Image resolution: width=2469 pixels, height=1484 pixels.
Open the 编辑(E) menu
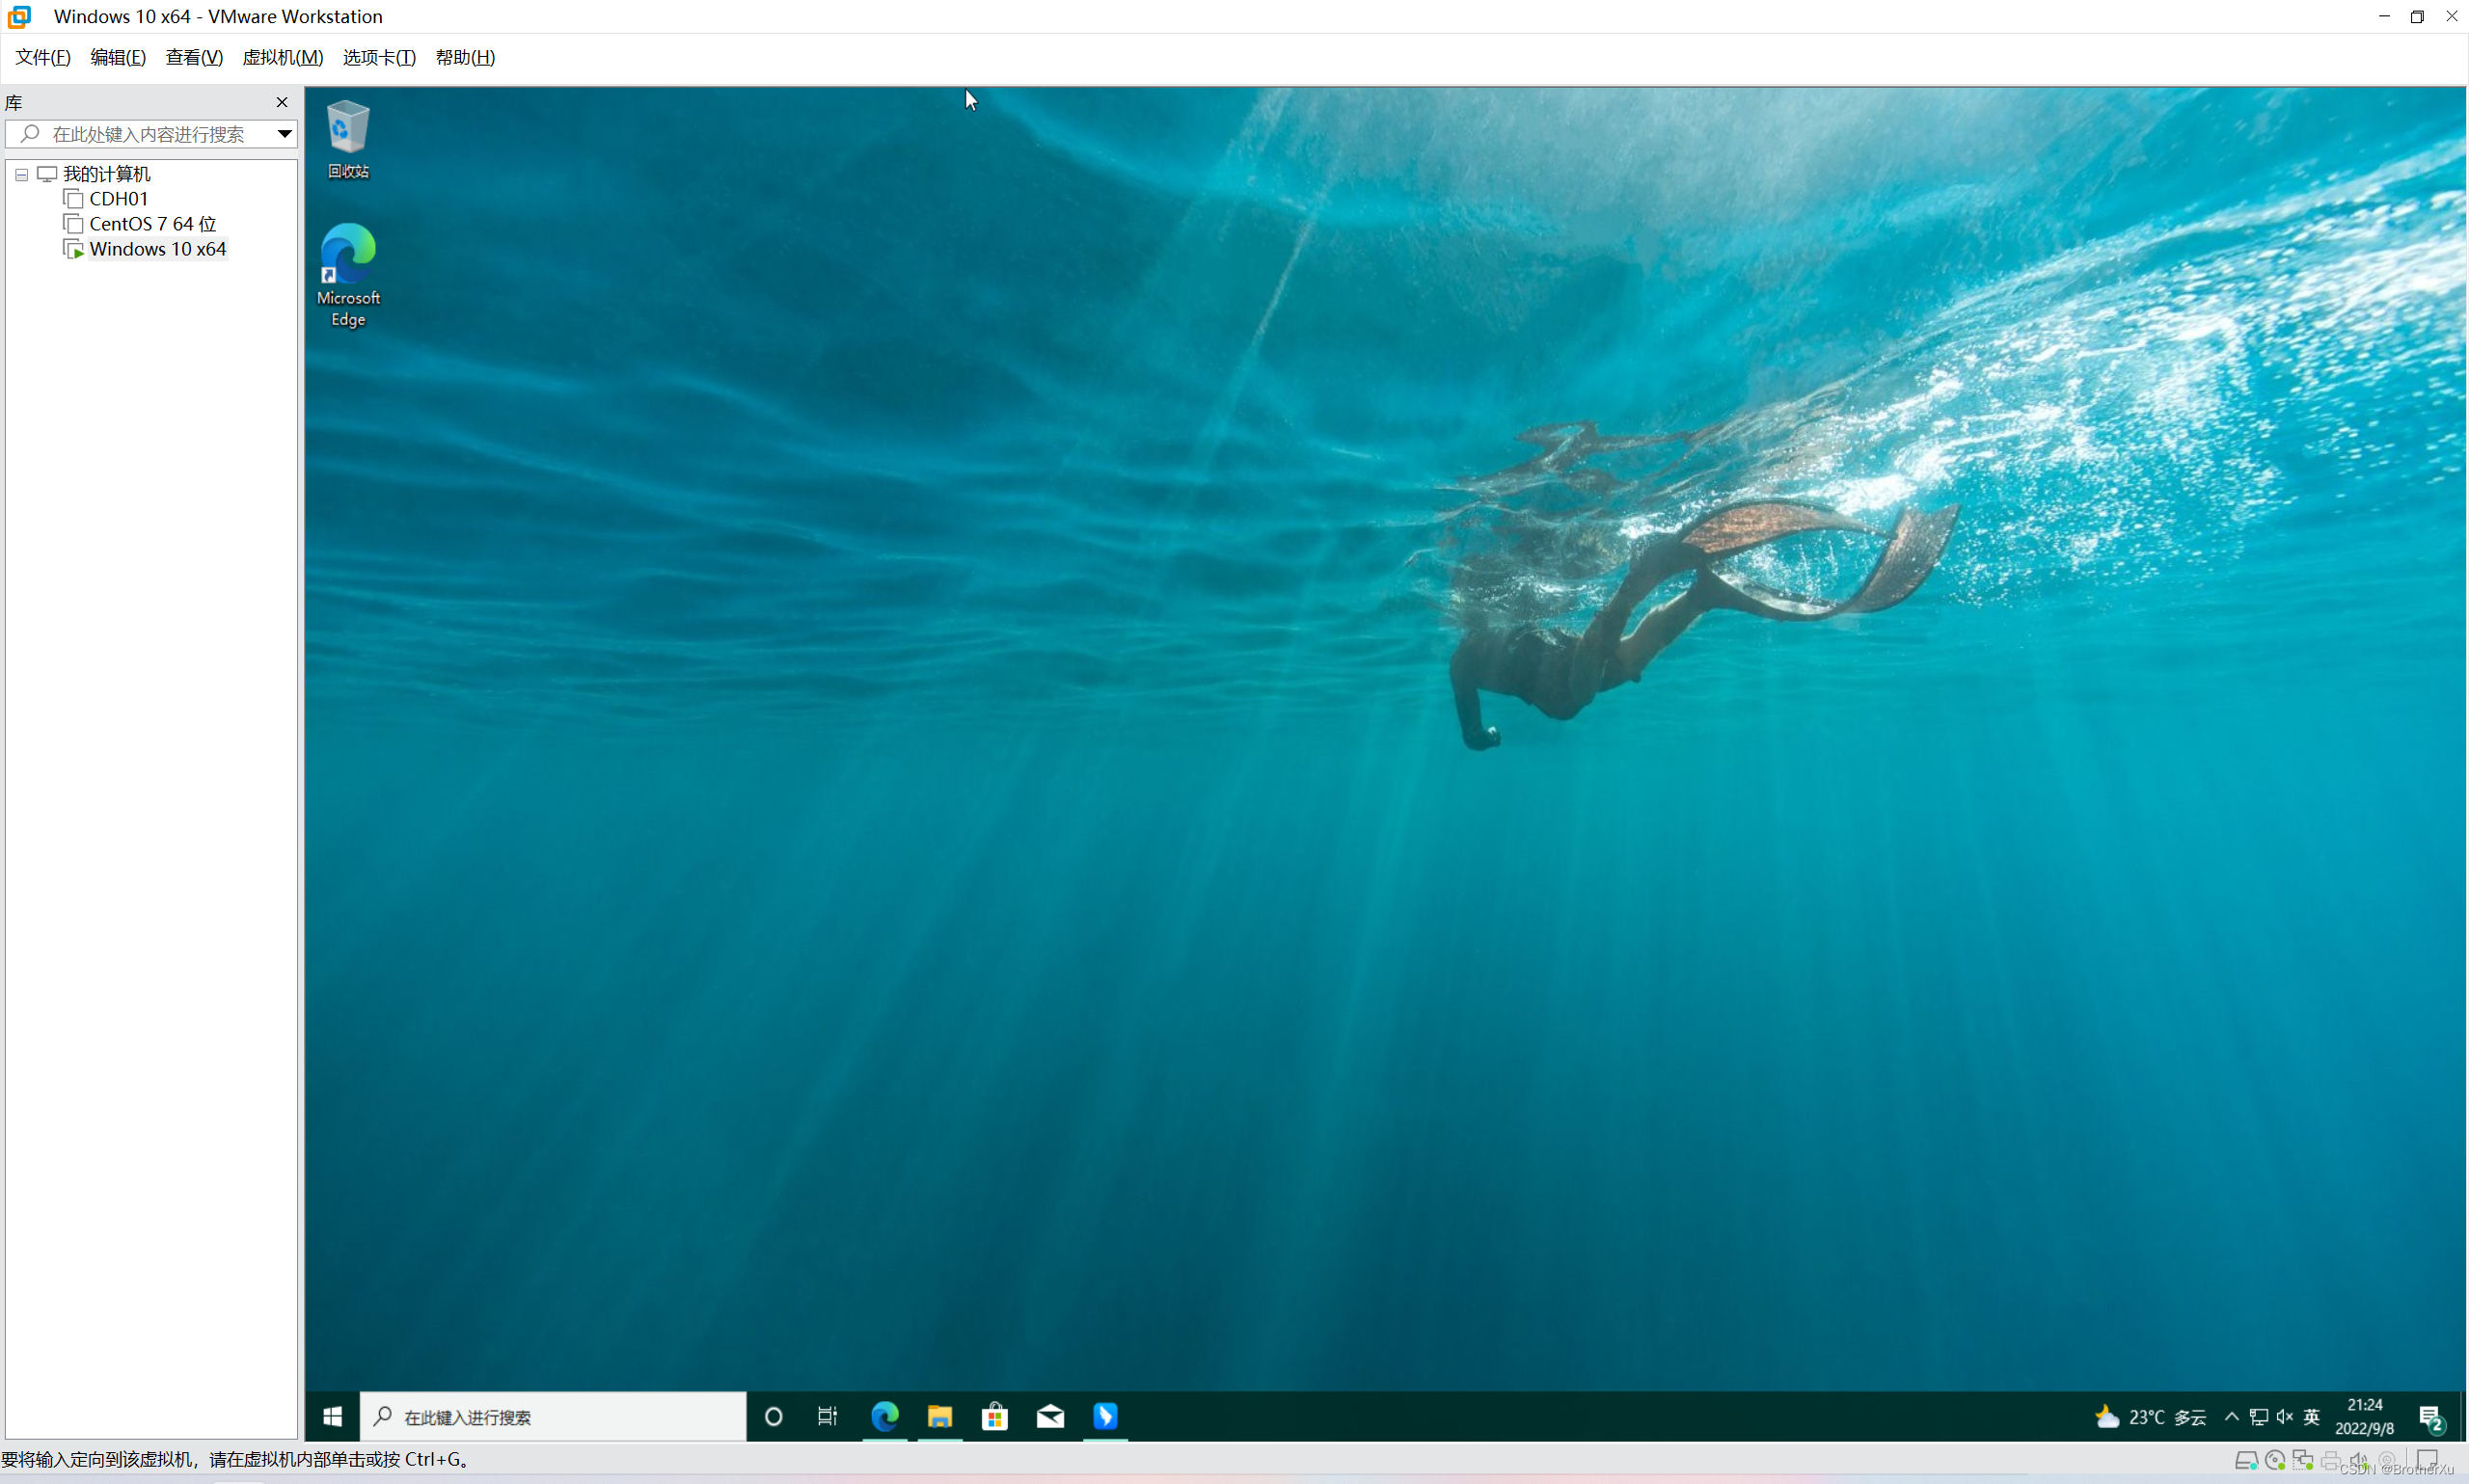(x=118, y=58)
